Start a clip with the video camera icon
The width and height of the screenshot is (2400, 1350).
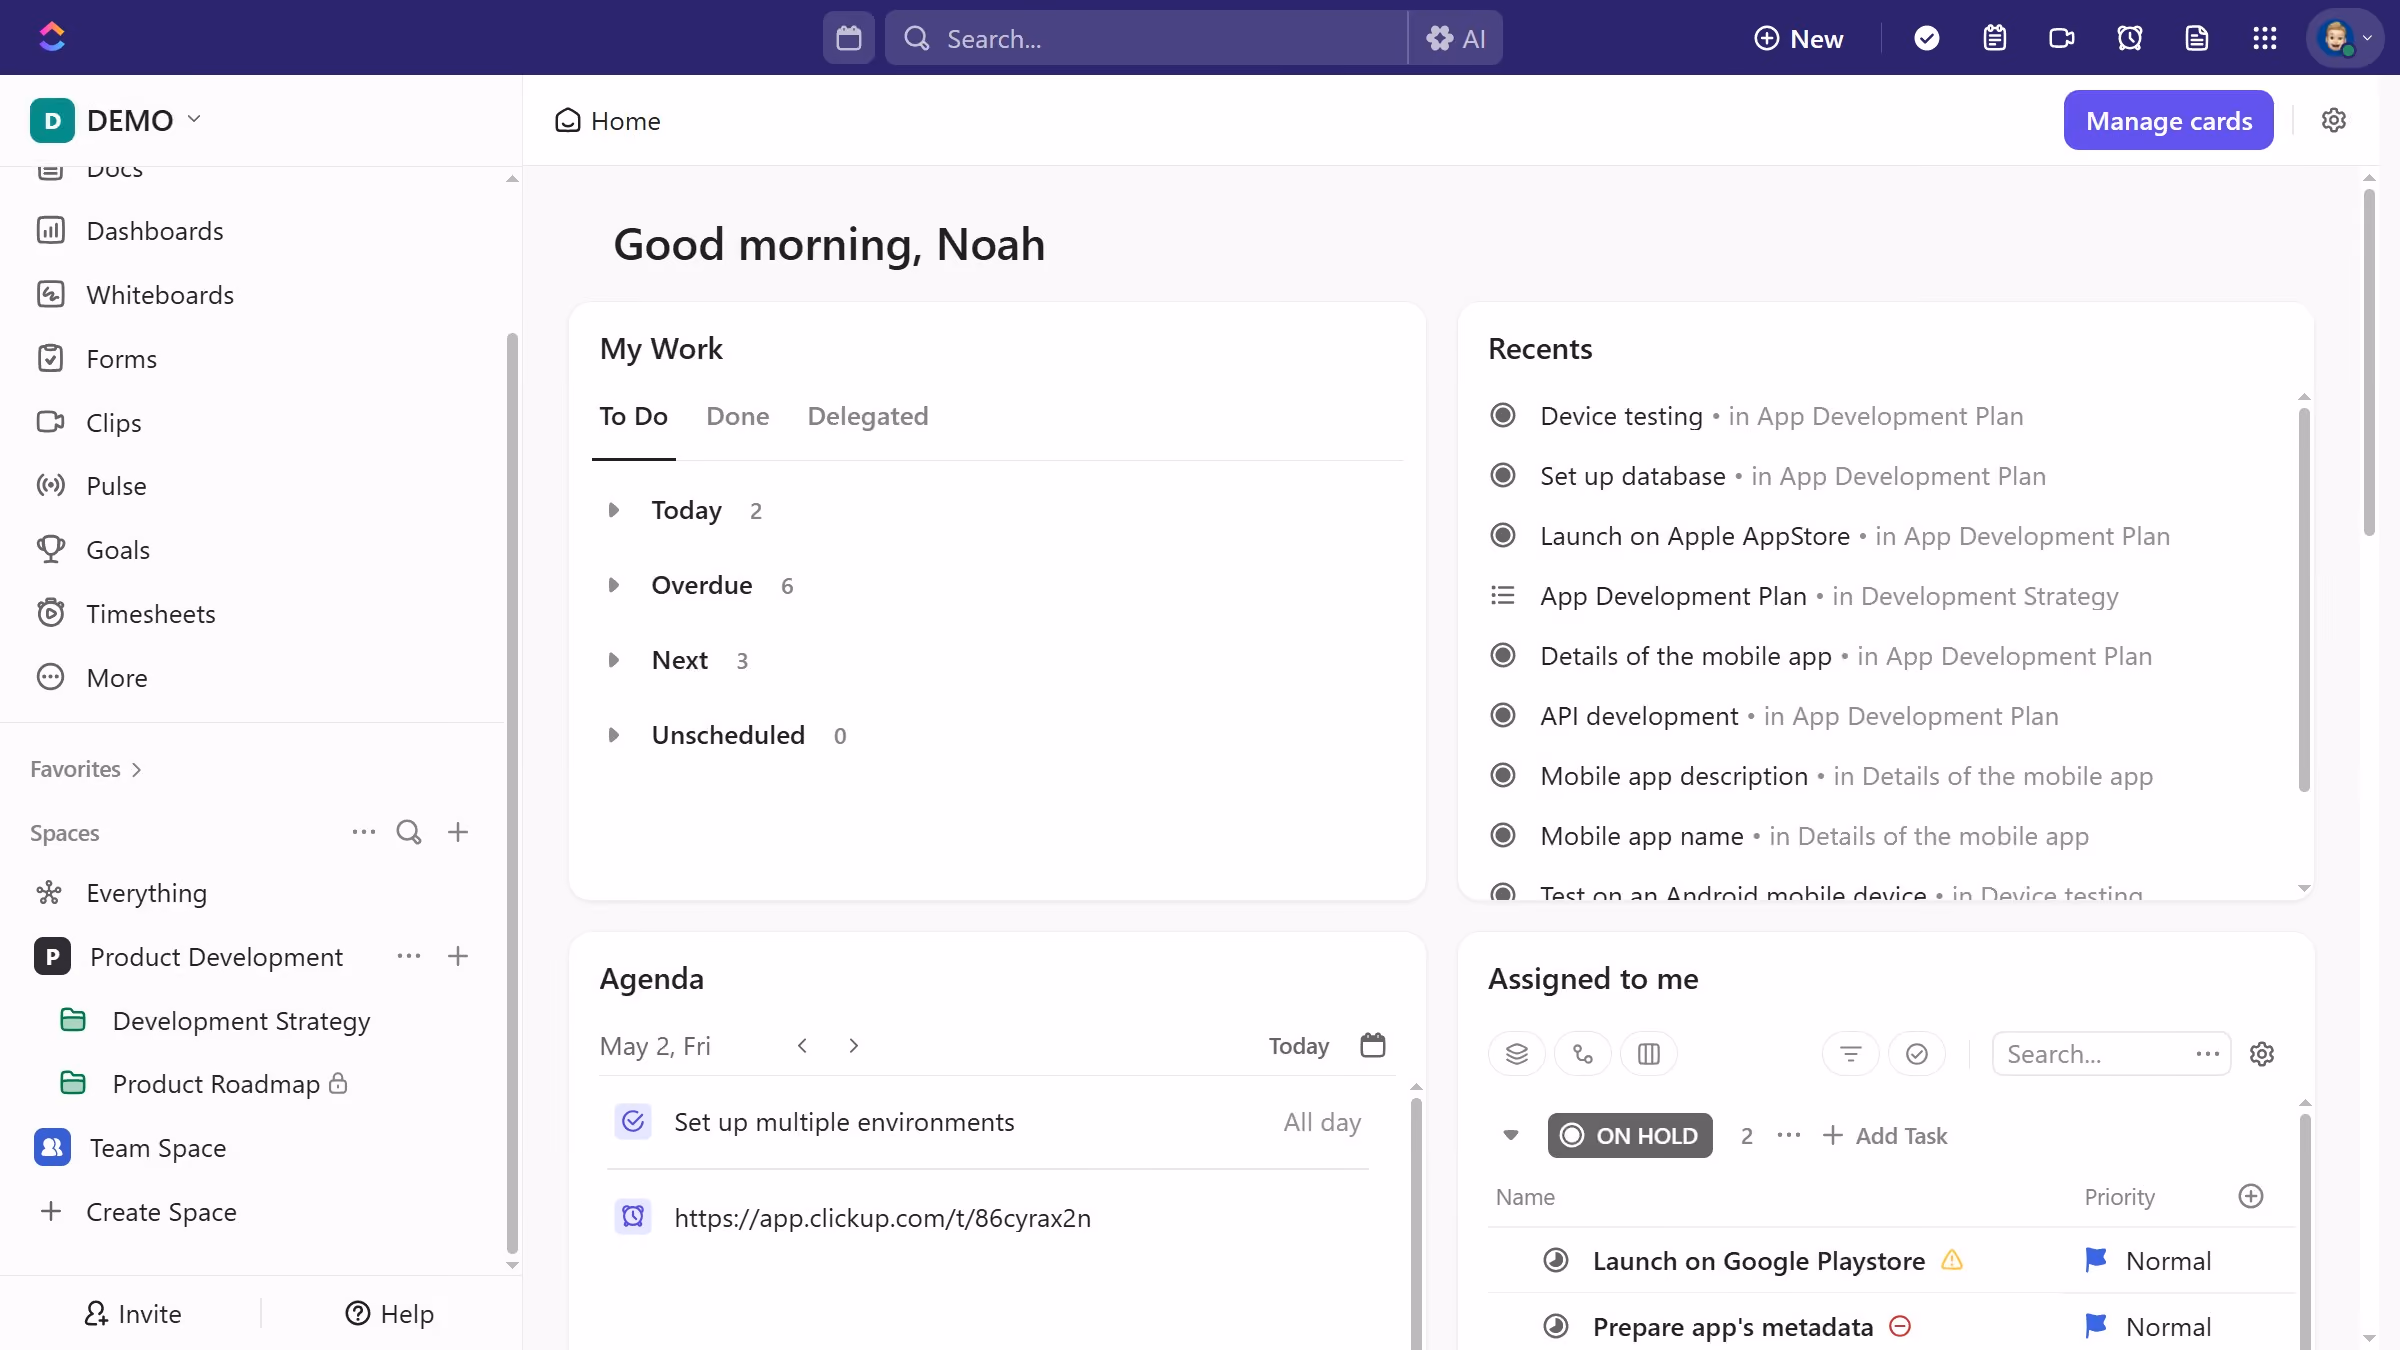click(x=2061, y=38)
